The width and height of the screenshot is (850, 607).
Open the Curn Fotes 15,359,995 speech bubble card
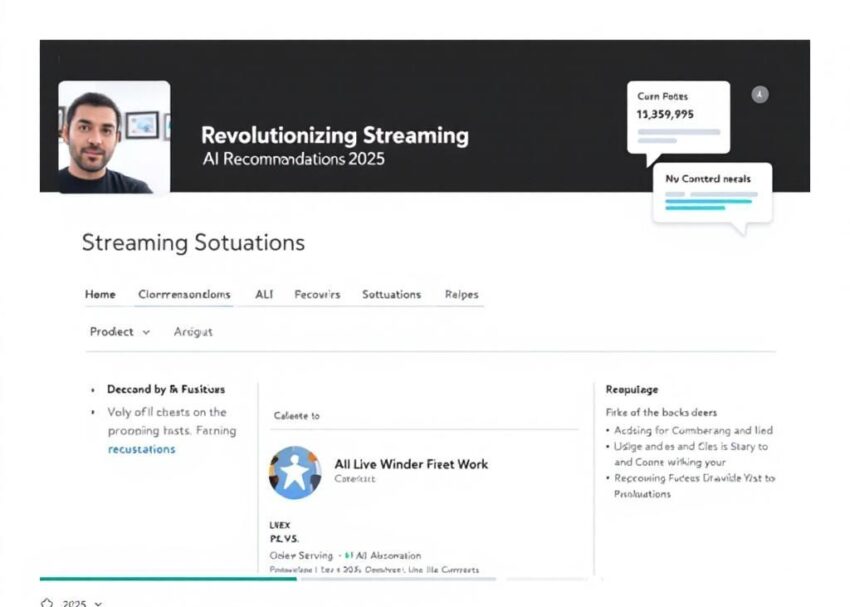tap(679, 117)
